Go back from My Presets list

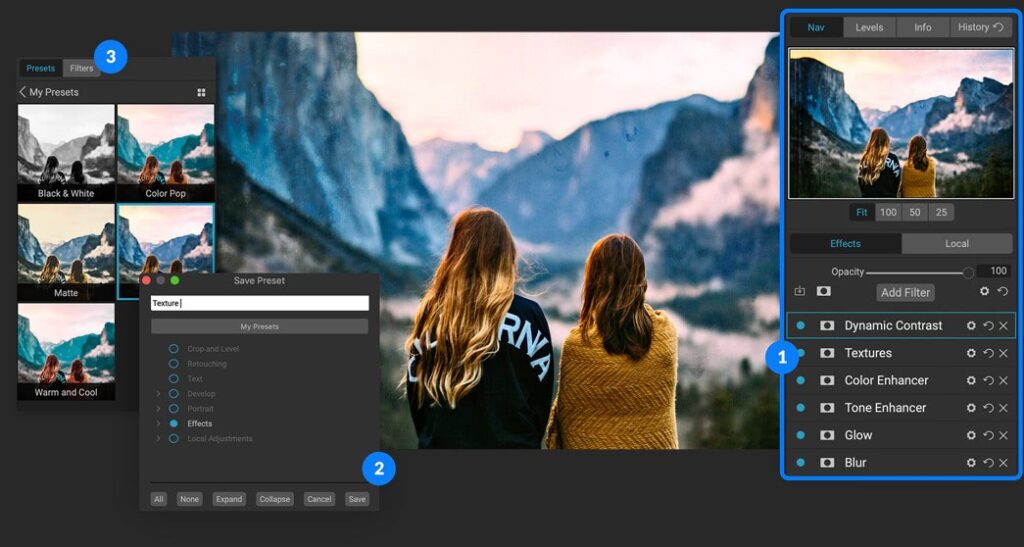tap(23, 92)
